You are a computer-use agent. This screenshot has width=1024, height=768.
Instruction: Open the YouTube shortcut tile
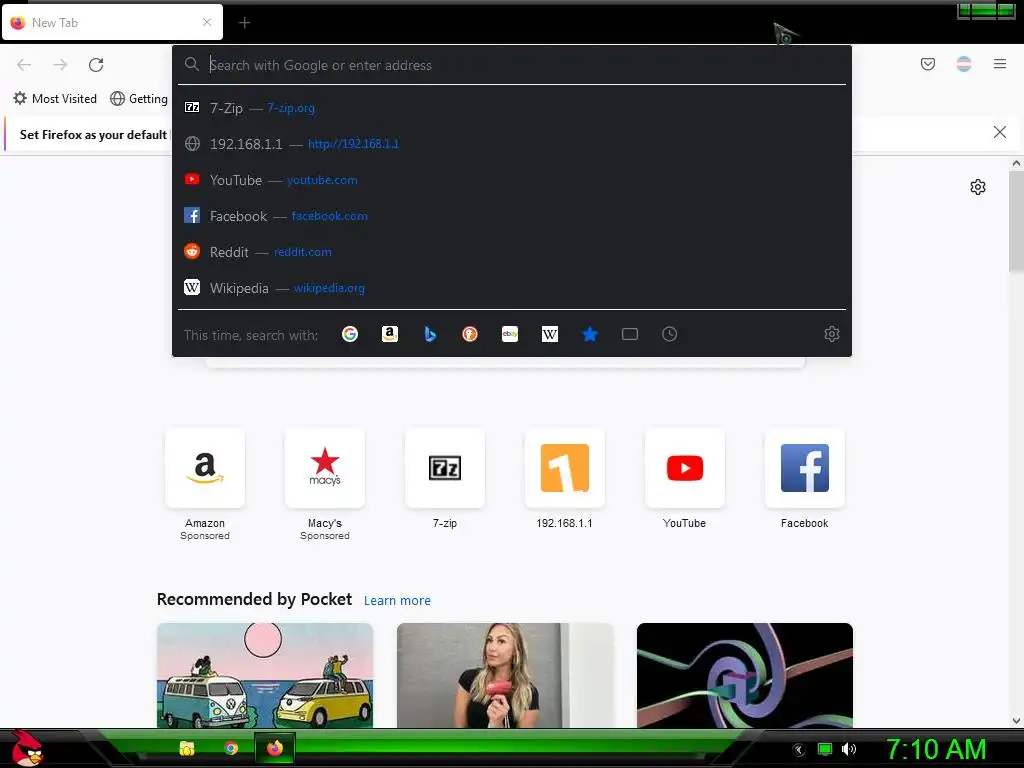(684, 468)
